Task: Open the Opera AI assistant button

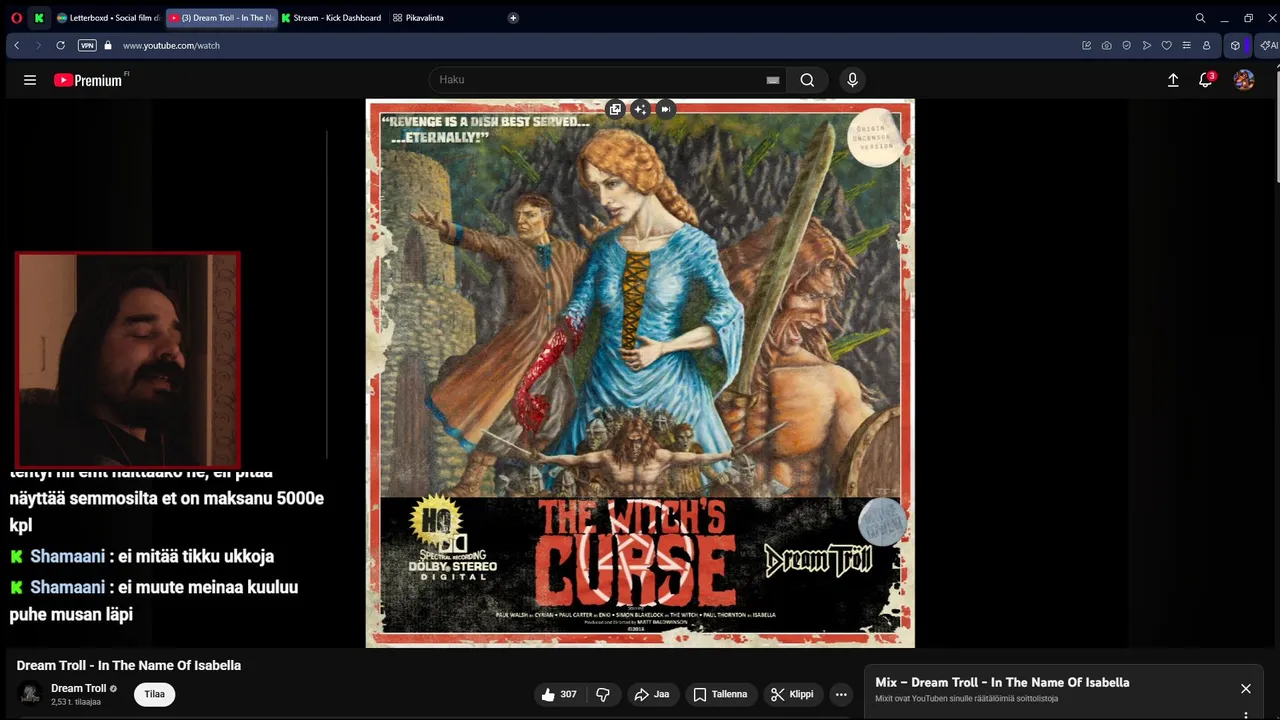Action: pos(1268,45)
